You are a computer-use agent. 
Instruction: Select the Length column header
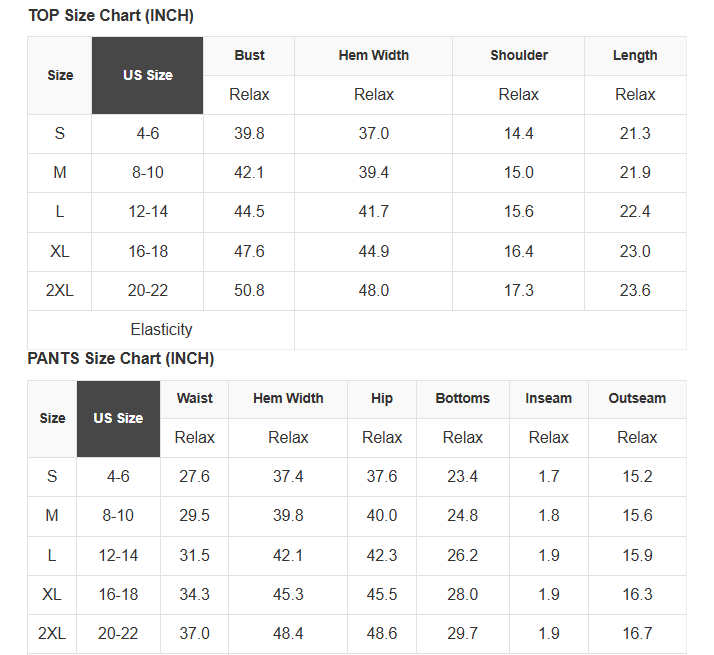coord(635,56)
